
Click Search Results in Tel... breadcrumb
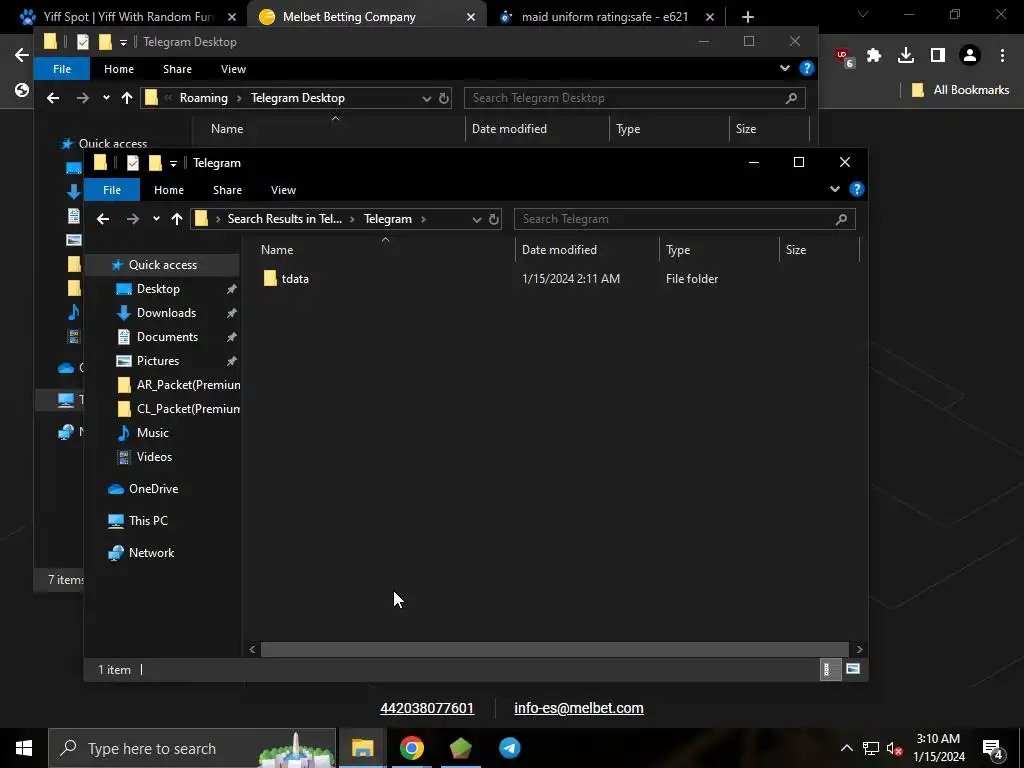[x=285, y=219]
